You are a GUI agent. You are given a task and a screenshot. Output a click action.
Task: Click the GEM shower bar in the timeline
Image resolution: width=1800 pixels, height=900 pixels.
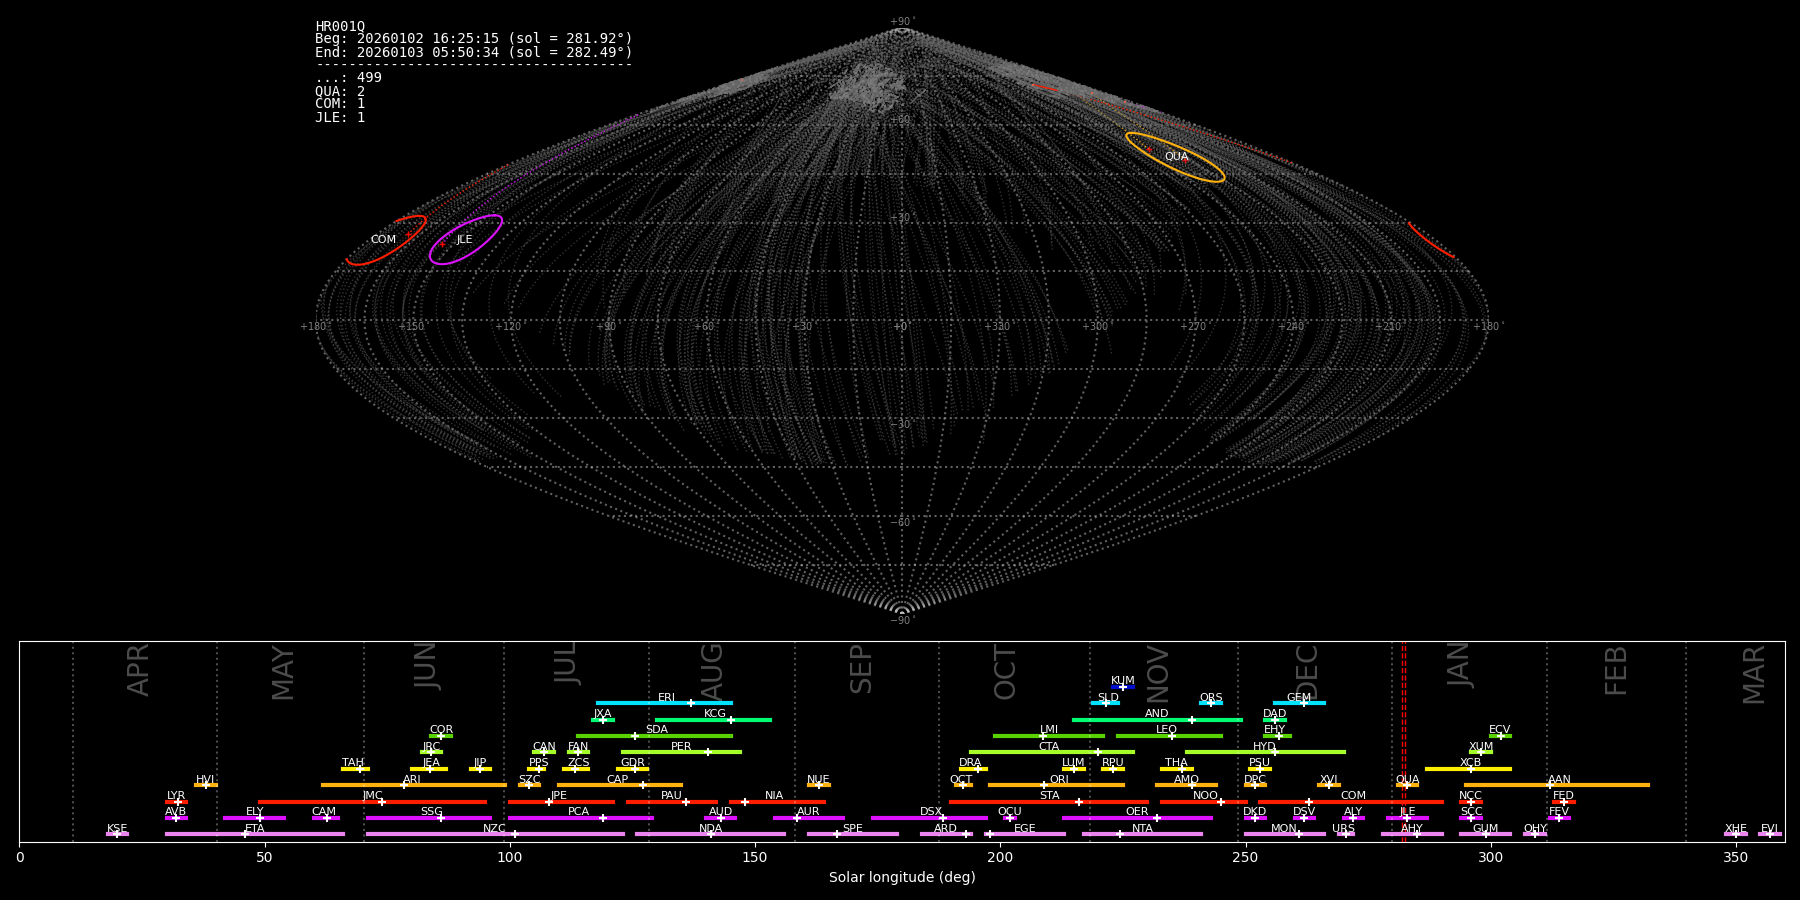pos(1299,703)
